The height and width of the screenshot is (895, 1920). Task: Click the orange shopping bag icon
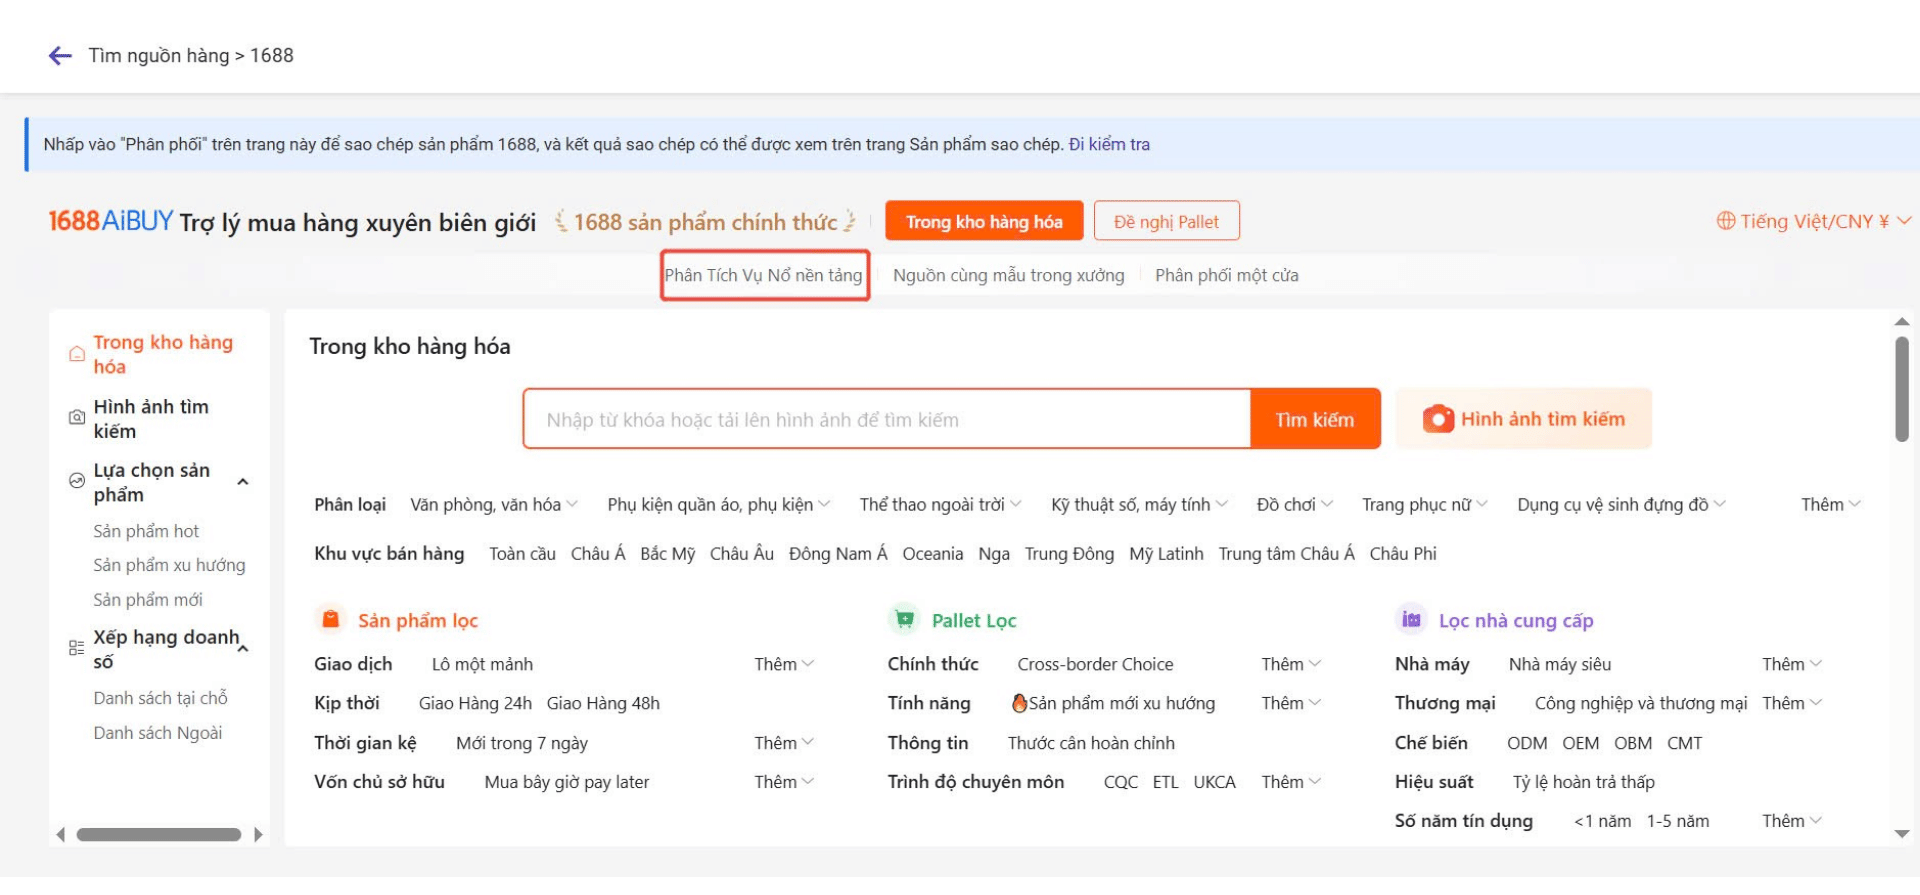point(330,620)
